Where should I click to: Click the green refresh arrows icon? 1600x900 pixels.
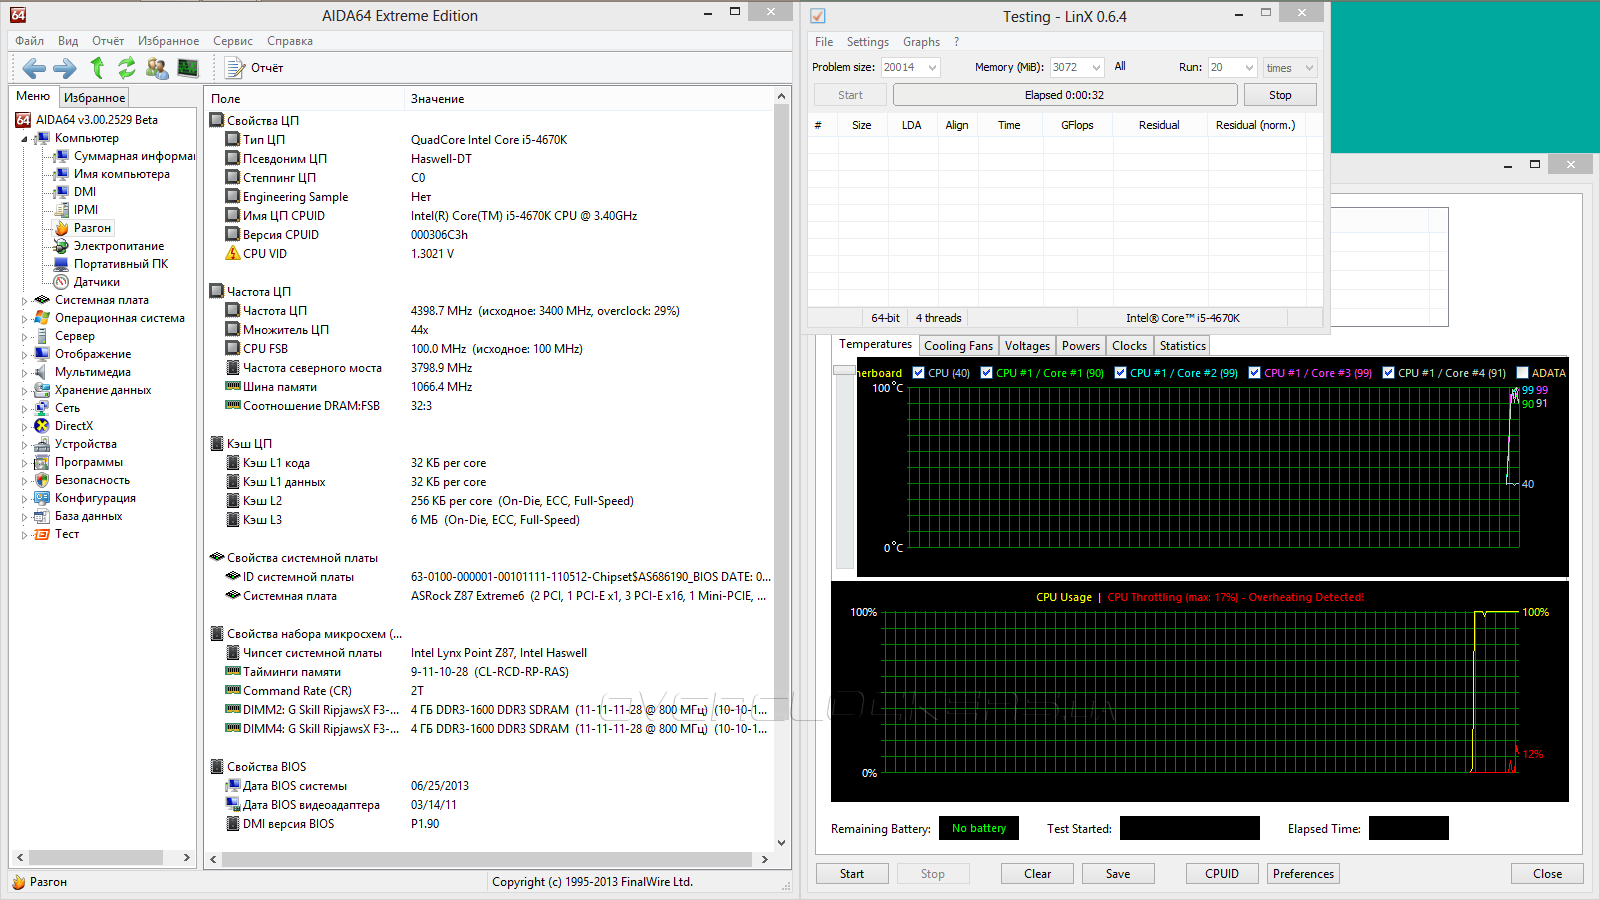click(127, 68)
